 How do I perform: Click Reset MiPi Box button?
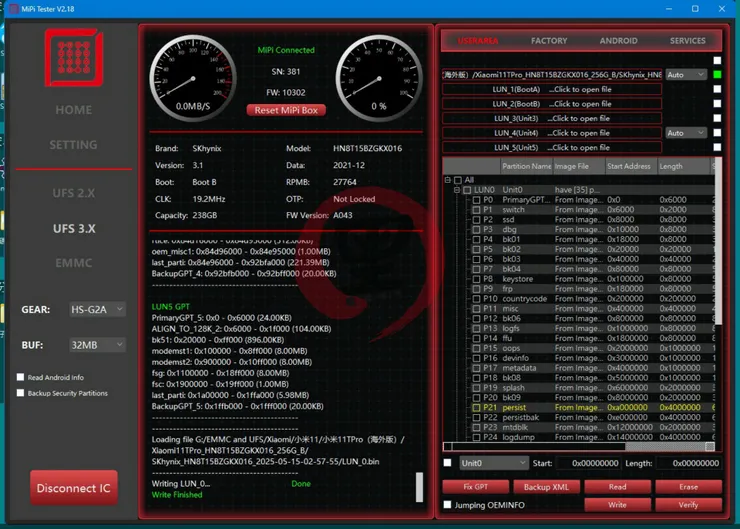[x=286, y=110]
